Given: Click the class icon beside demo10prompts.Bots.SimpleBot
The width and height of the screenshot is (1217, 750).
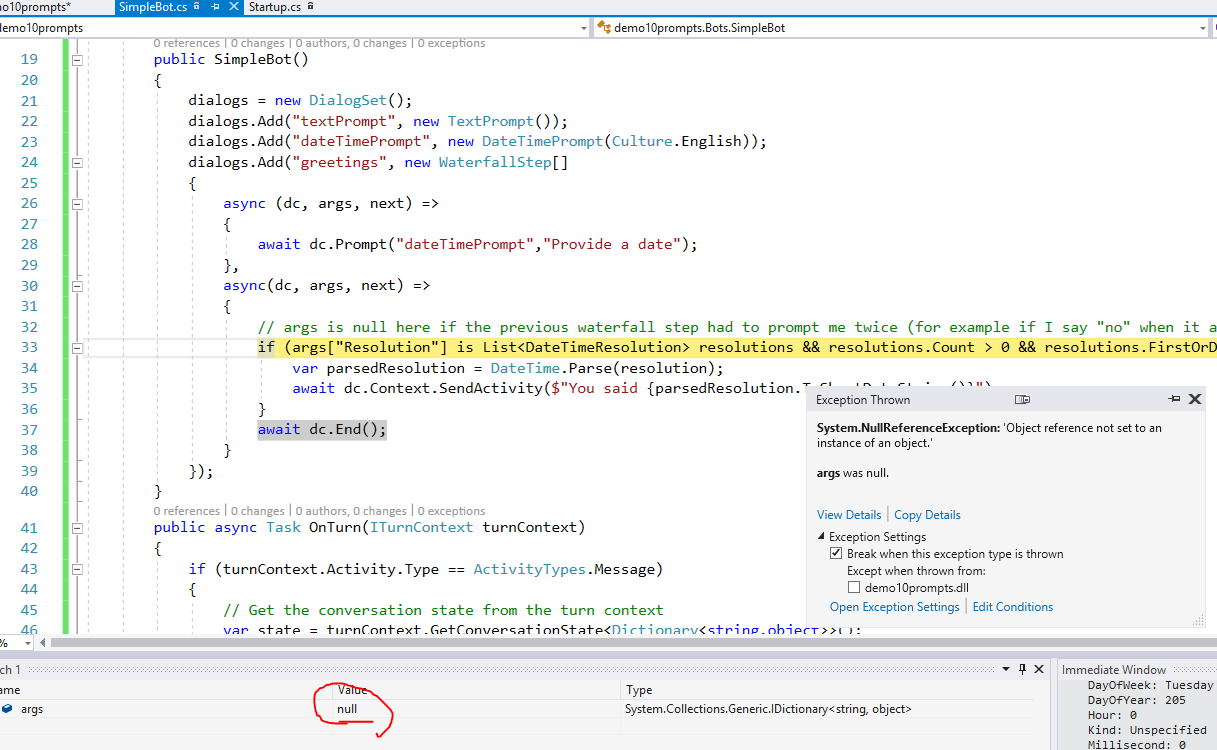Looking at the screenshot, I should [603, 29].
